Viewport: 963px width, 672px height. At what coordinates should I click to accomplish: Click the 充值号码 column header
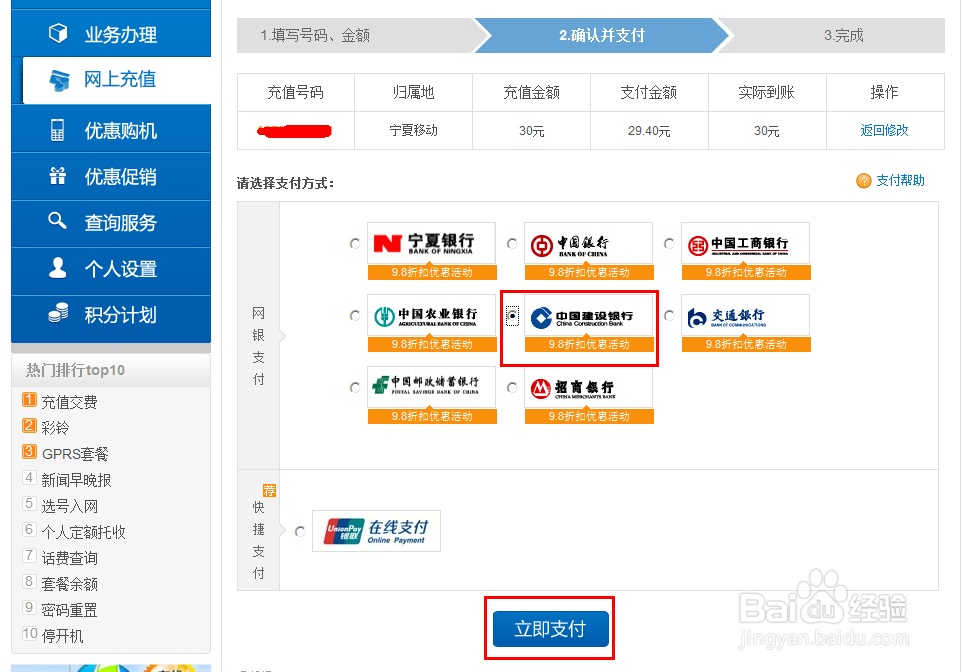tap(295, 92)
